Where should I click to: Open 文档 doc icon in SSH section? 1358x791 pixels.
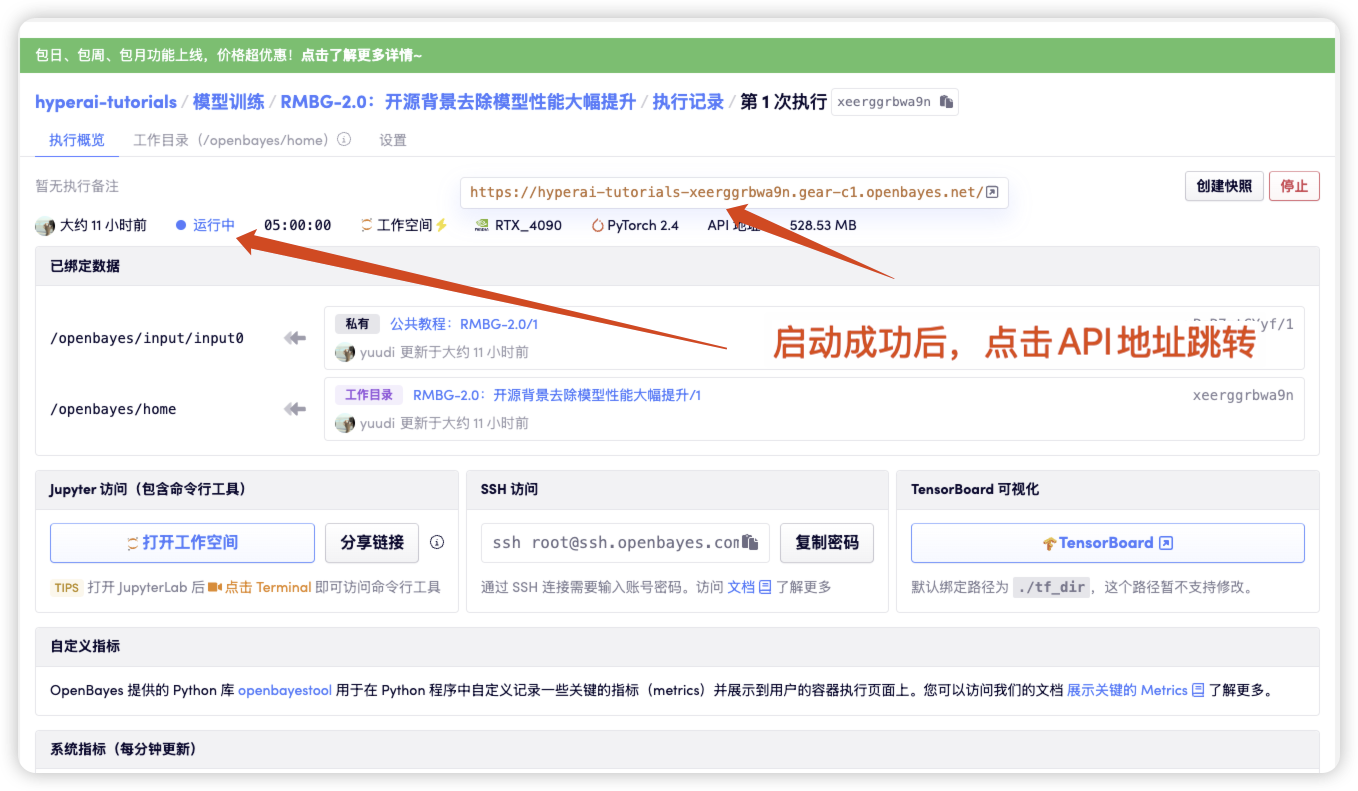[765, 587]
